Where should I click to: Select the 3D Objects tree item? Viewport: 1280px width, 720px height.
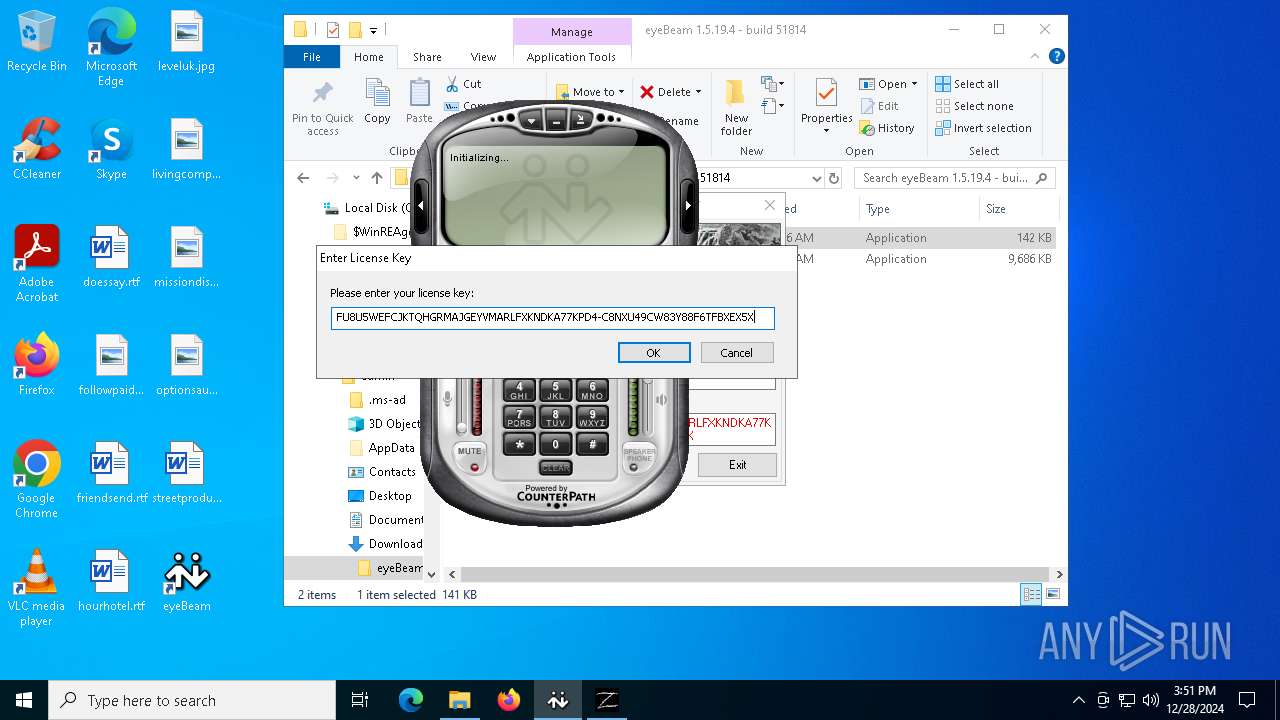point(385,424)
